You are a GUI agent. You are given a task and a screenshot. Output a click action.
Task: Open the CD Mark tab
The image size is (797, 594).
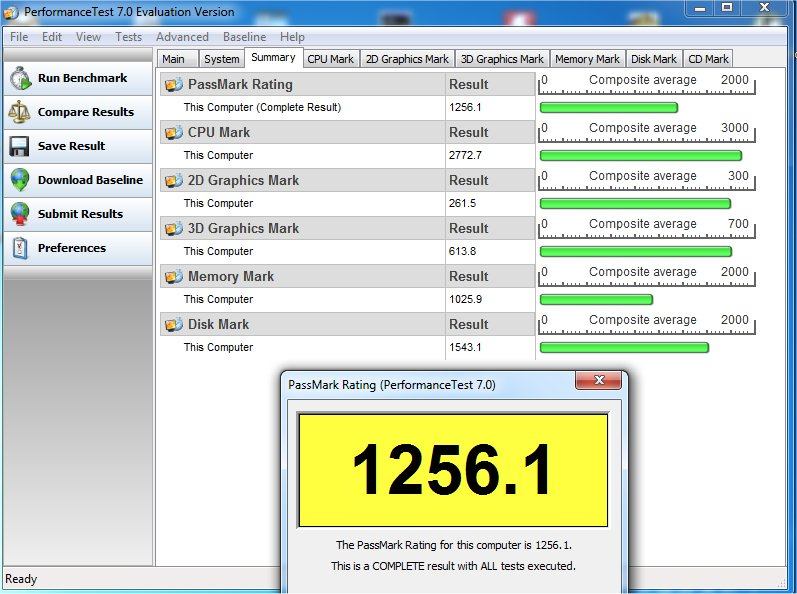tap(708, 59)
